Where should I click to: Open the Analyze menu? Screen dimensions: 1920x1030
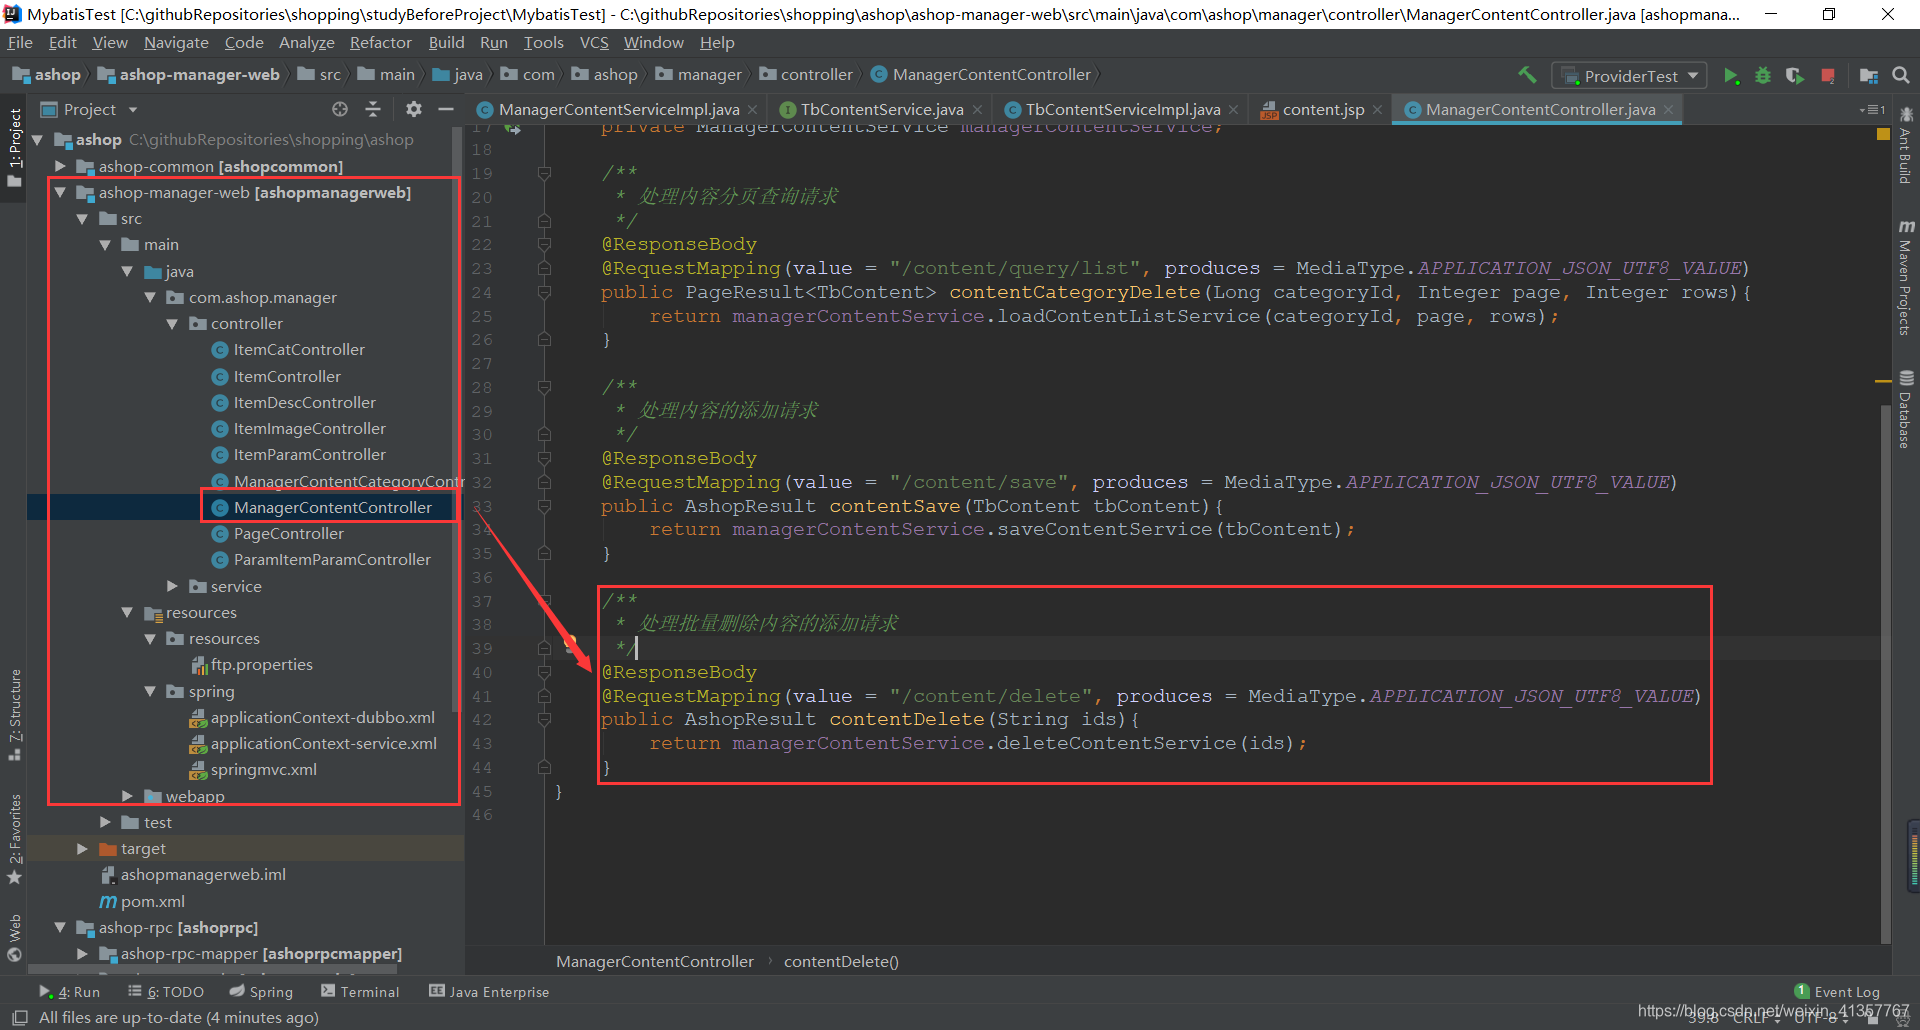pos(306,43)
